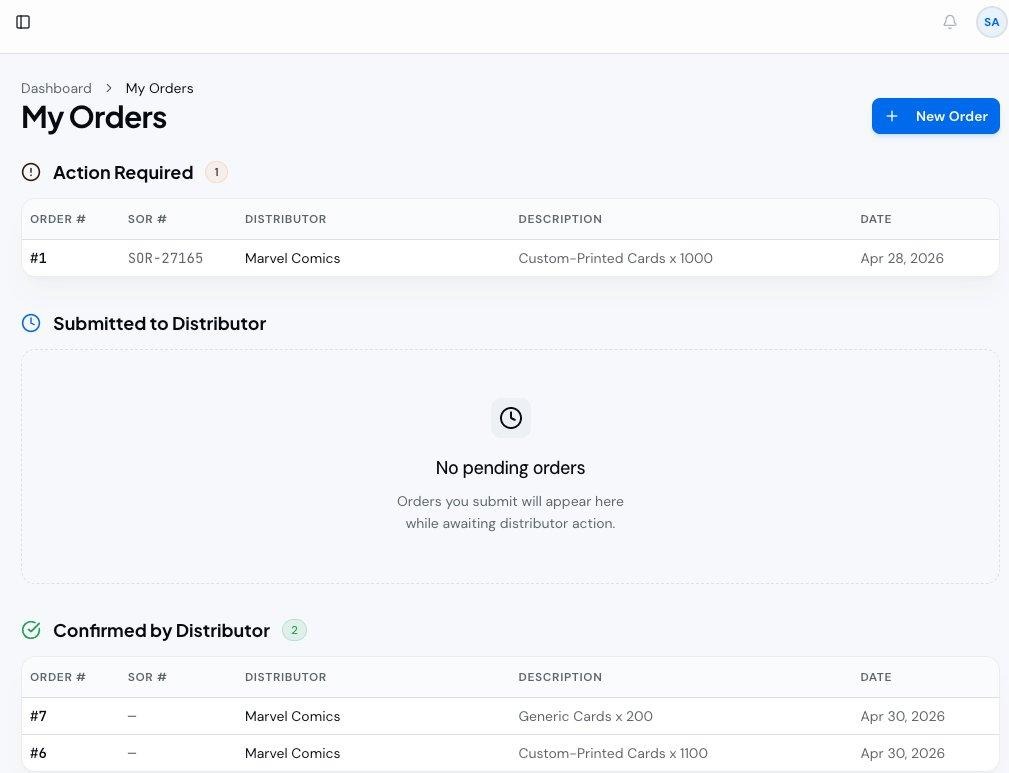The image size is (1009, 773).
Task: Click ORDER # header in Action Required table
Action: pos(58,219)
